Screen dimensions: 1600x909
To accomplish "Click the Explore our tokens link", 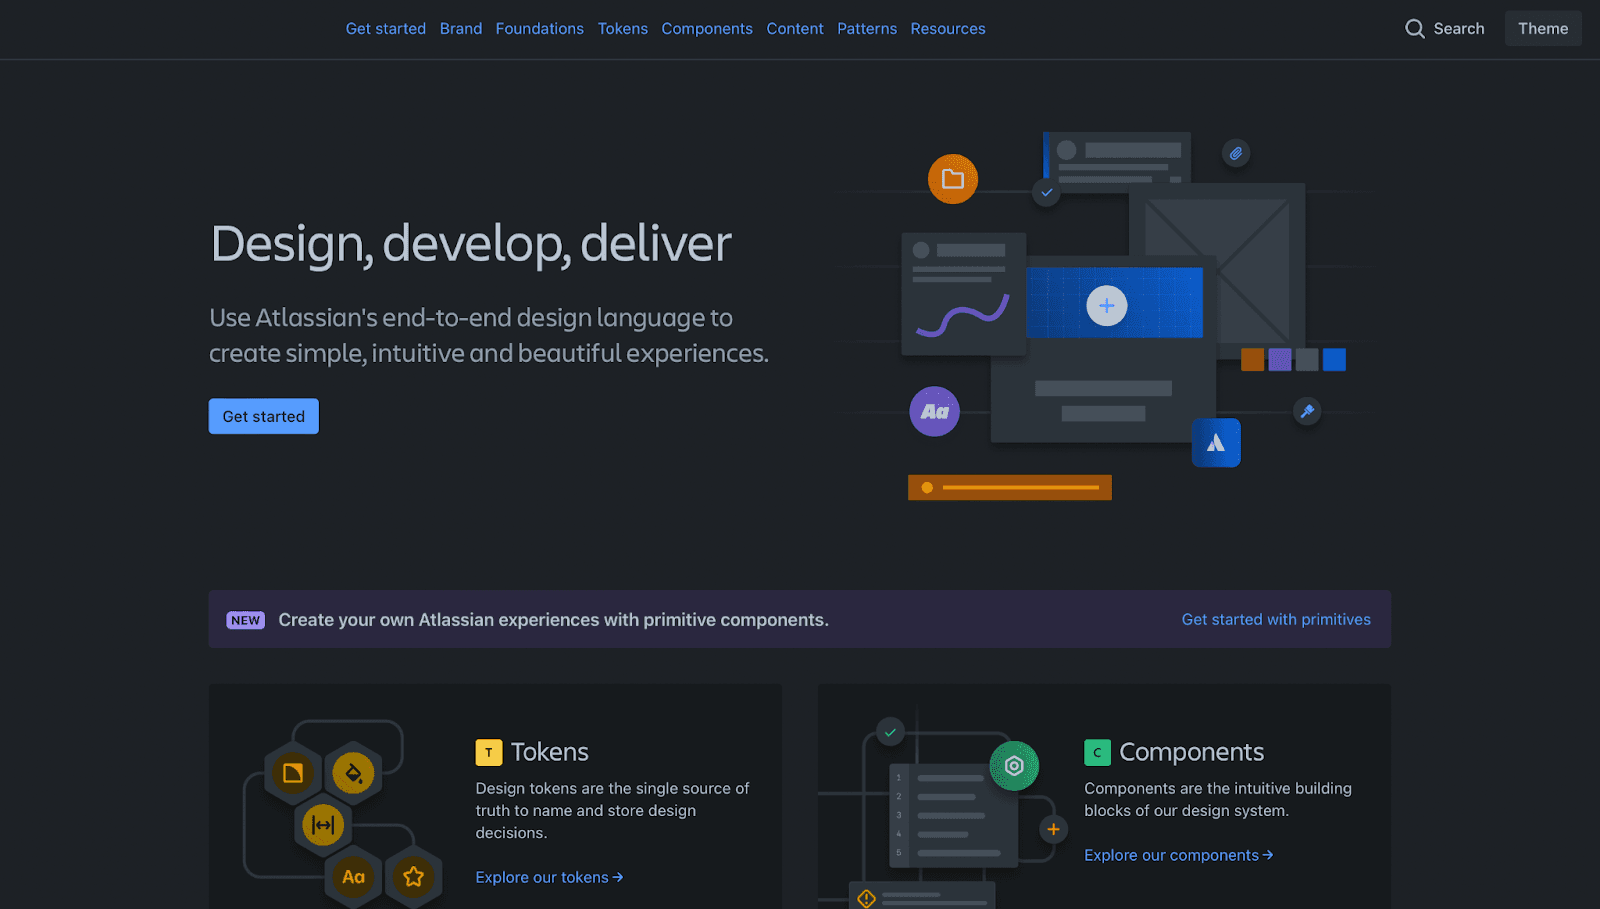I will coord(549,877).
